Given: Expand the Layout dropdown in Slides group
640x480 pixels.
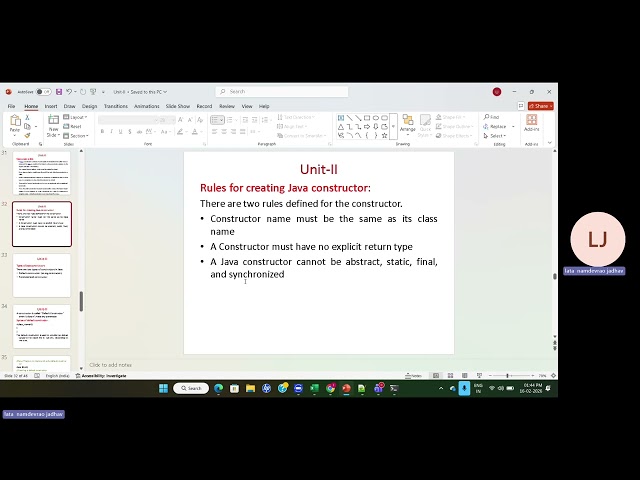Looking at the screenshot, I should (77, 117).
